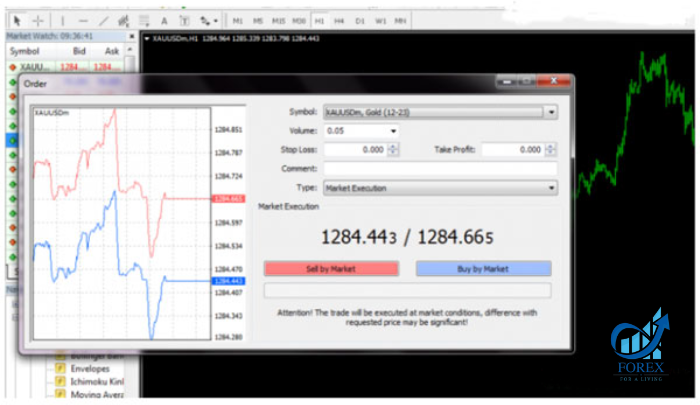Image resolution: width=700 pixels, height=405 pixels.
Task: Switch chart to M1 timeframe
Action: [238, 21]
